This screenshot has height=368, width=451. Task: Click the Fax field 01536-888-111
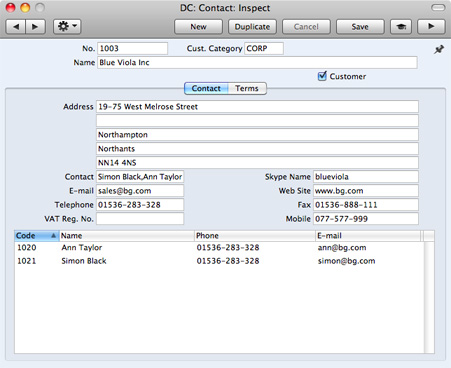pyautogui.click(x=366, y=205)
